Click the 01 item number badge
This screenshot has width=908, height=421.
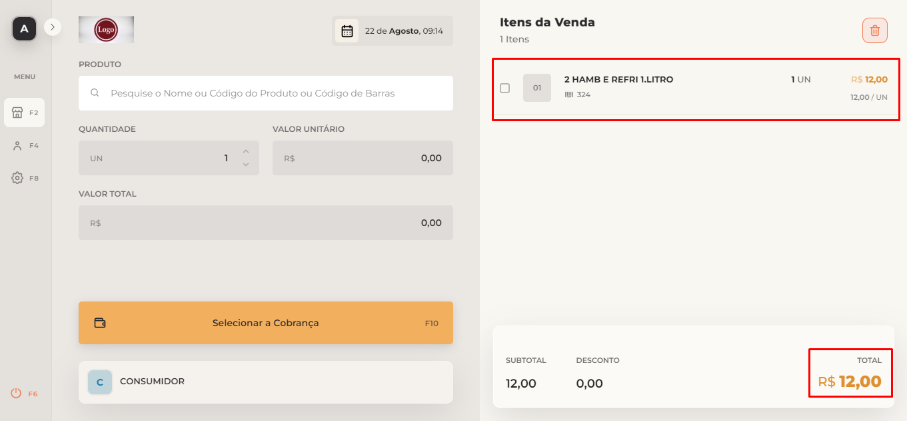[537, 88]
